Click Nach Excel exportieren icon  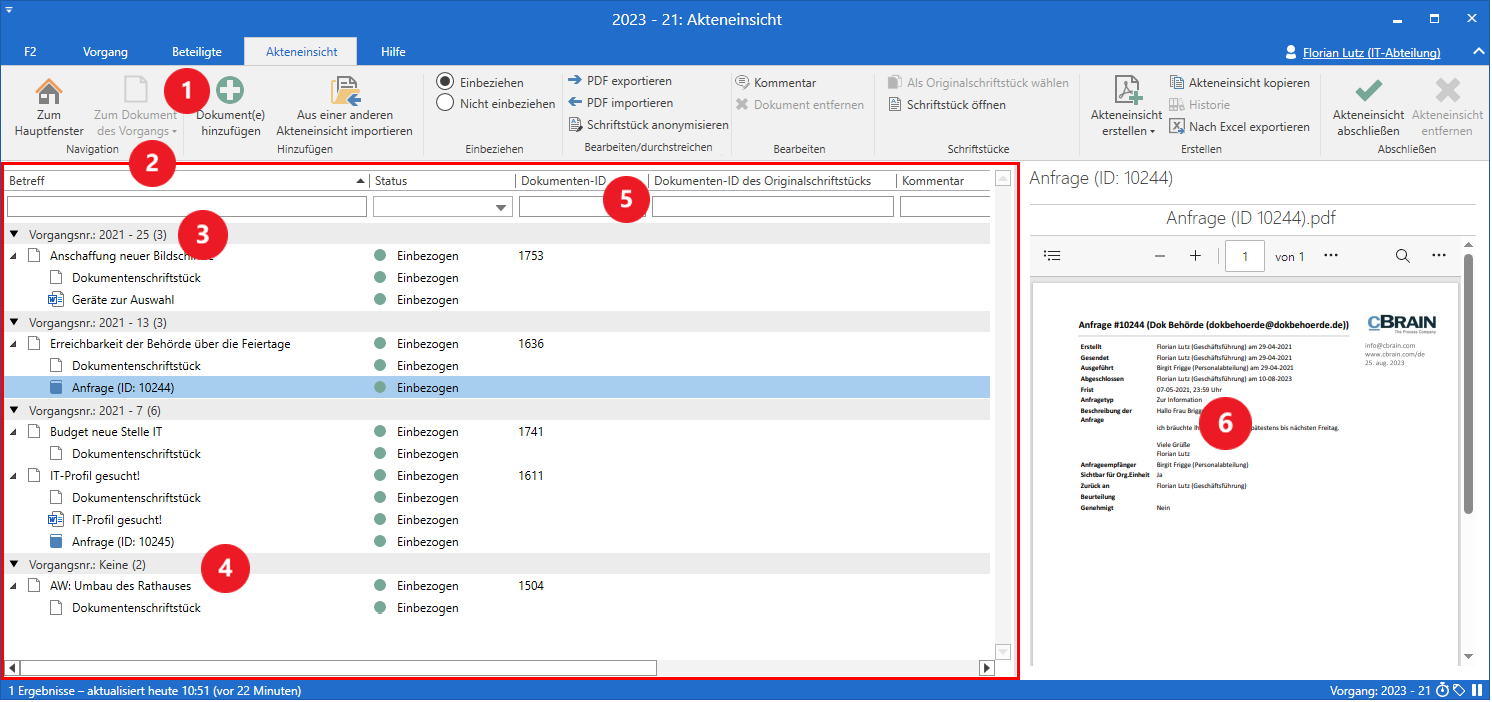click(x=1177, y=127)
